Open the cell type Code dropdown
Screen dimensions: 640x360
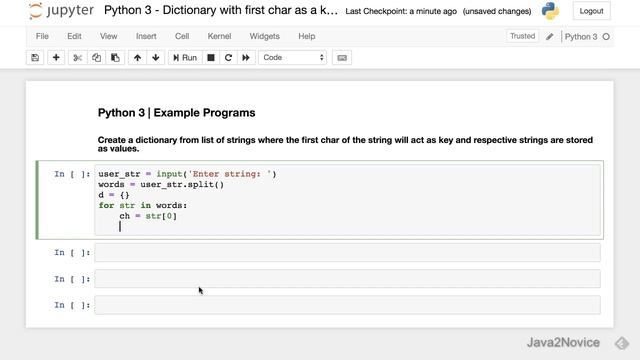[293, 58]
